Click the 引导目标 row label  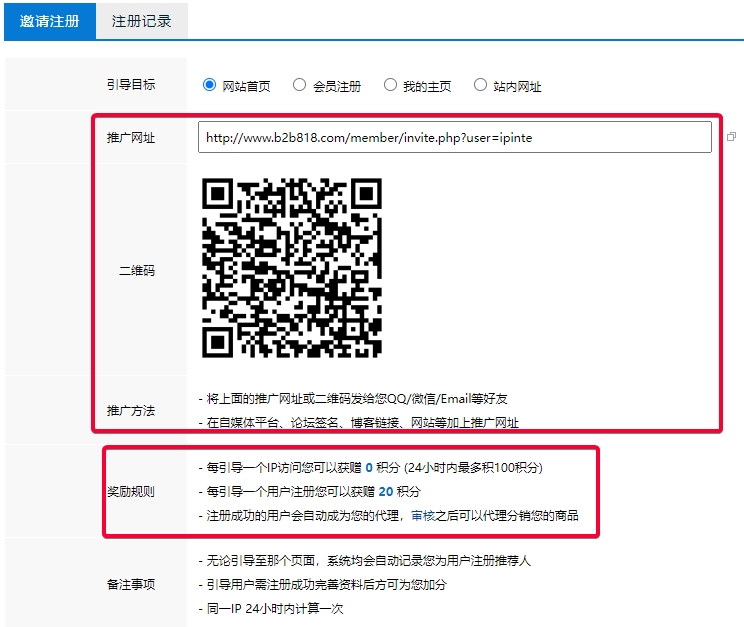[x=131, y=85]
